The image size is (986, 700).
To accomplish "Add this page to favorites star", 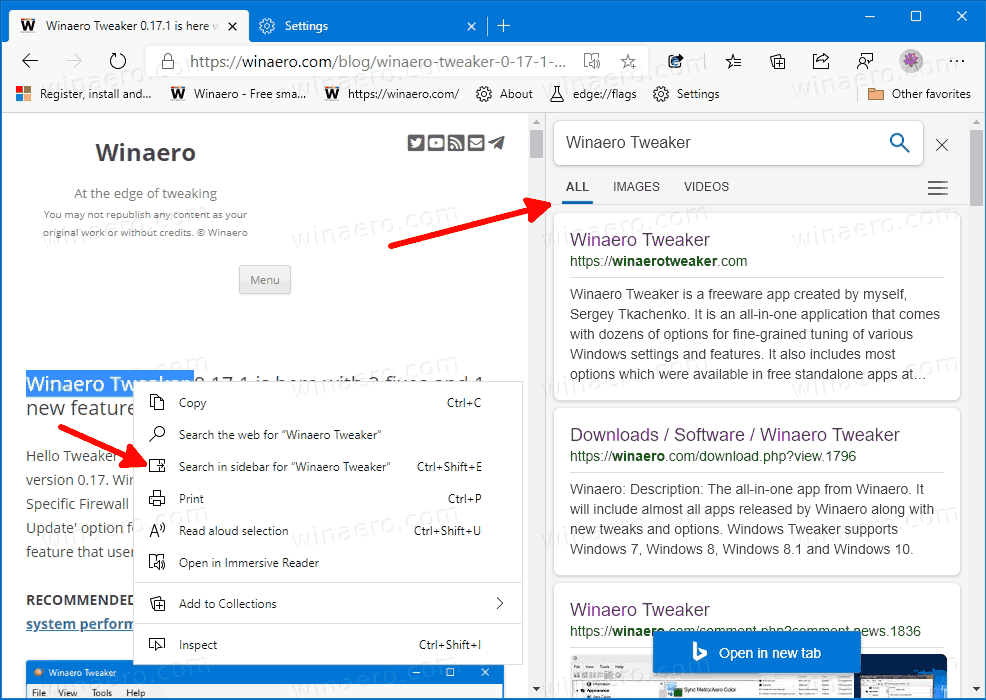I will click(628, 61).
